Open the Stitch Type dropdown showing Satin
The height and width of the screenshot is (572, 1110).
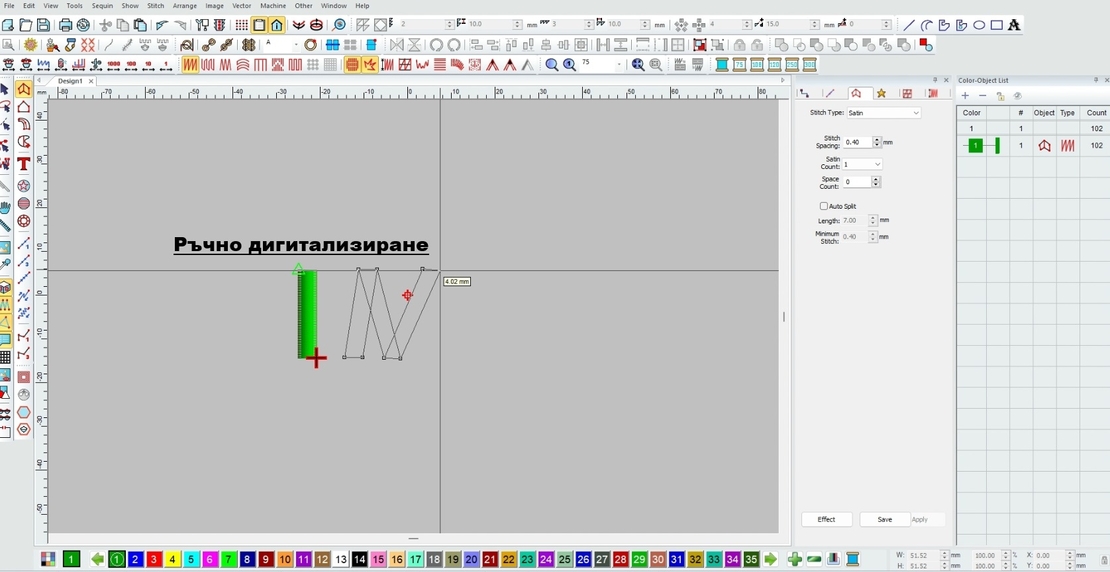(883, 113)
